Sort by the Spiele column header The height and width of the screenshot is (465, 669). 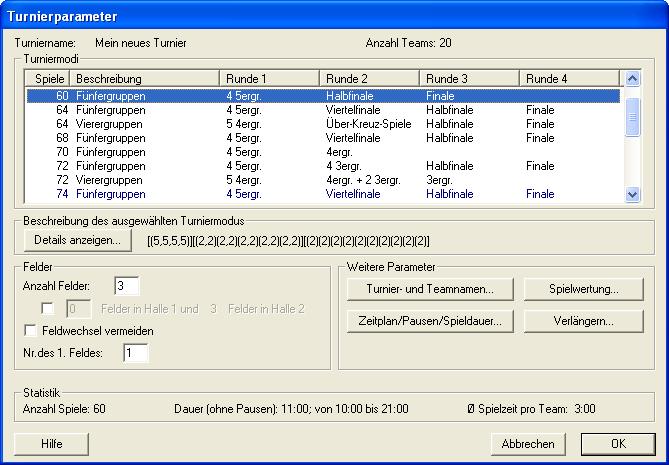coord(48,78)
